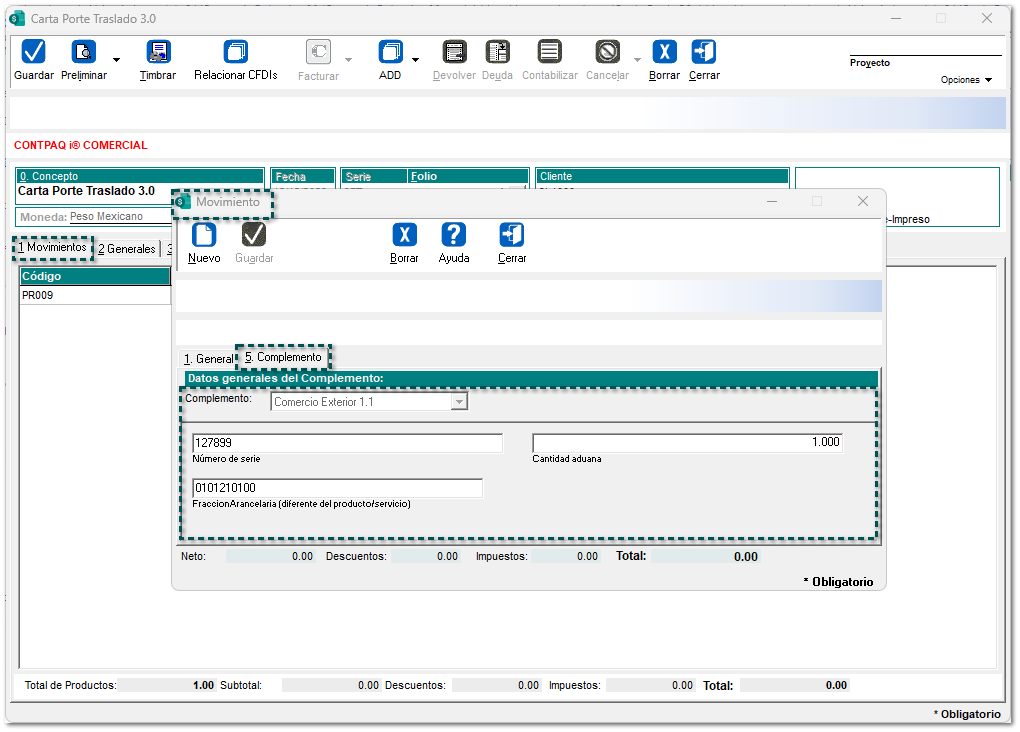Click the Número de serie field
Image resolution: width=1020 pixels, height=732 pixels.
[347, 443]
